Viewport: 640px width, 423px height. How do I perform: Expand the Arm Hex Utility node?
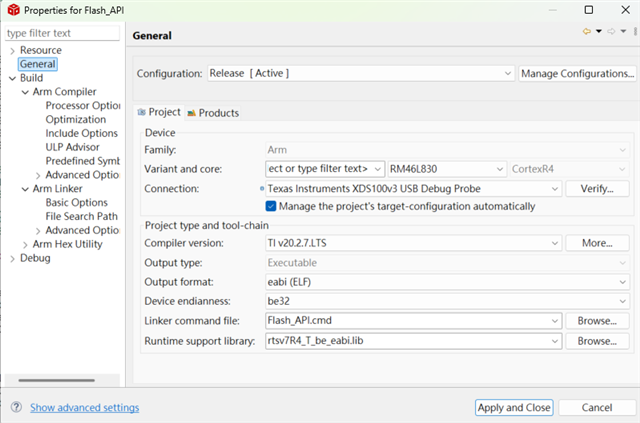25,245
